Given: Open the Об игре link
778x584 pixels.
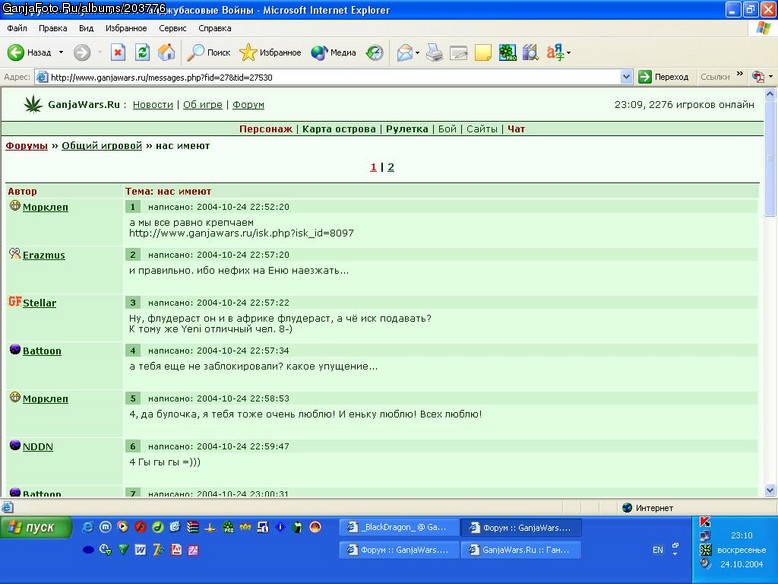Looking at the screenshot, I should click(x=202, y=105).
